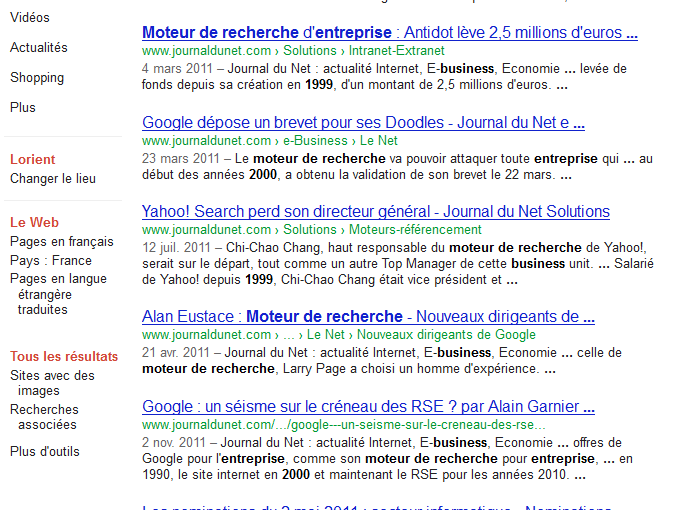This screenshot has height=510, width=680.
Task: Click the 21 avr. 2011 date text
Action: click(176, 353)
